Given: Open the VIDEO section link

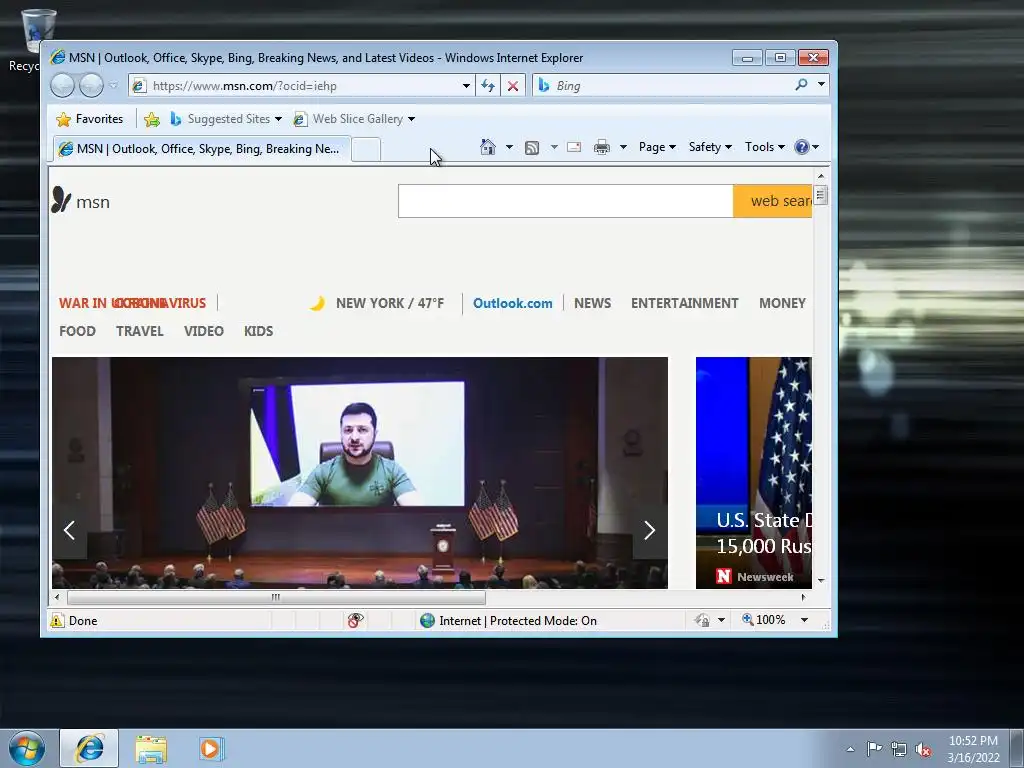Looking at the screenshot, I should [204, 331].
